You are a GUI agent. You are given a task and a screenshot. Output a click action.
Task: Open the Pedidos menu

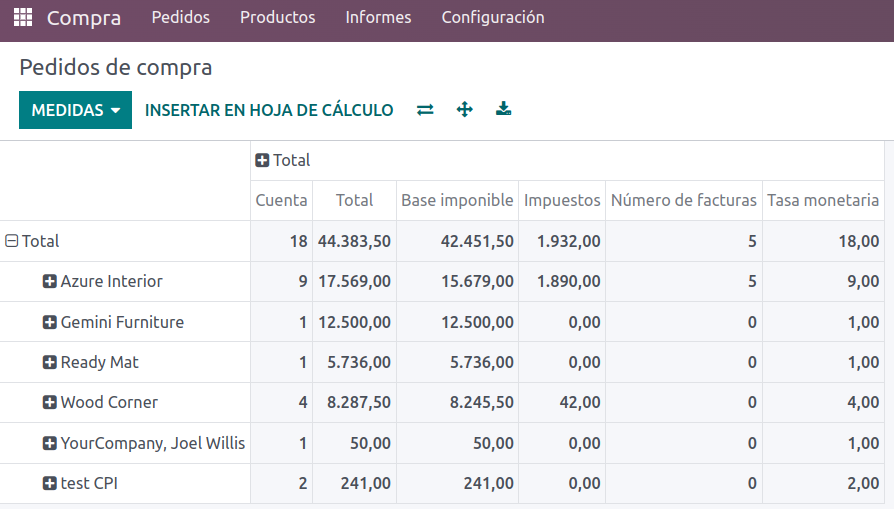(x=181, y=17)
